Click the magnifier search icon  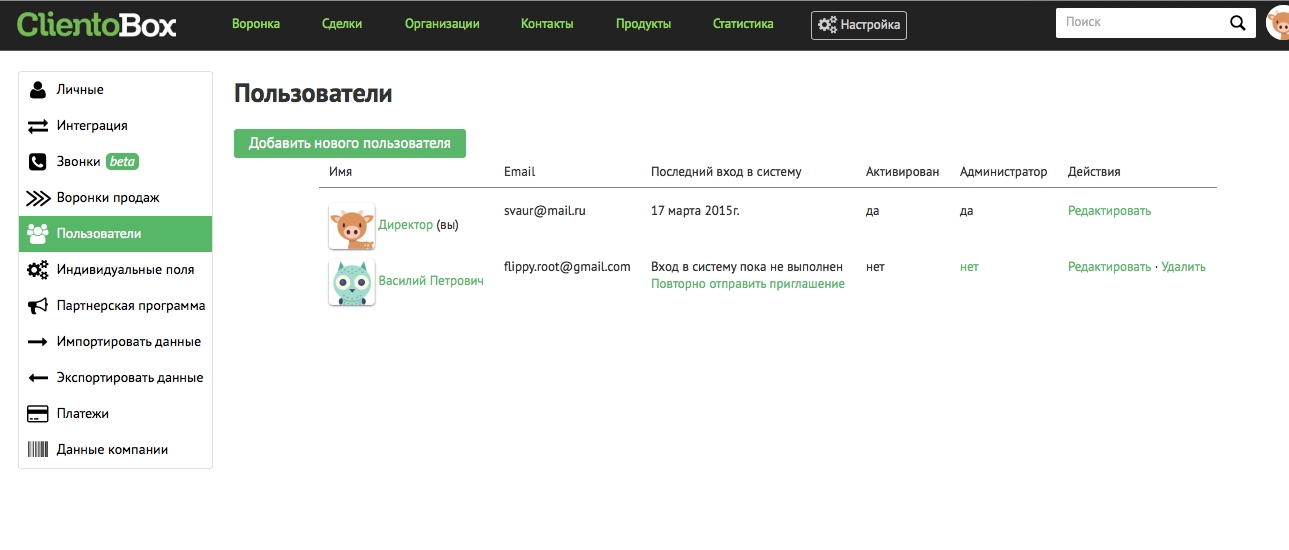click(x=1237, y=24)
